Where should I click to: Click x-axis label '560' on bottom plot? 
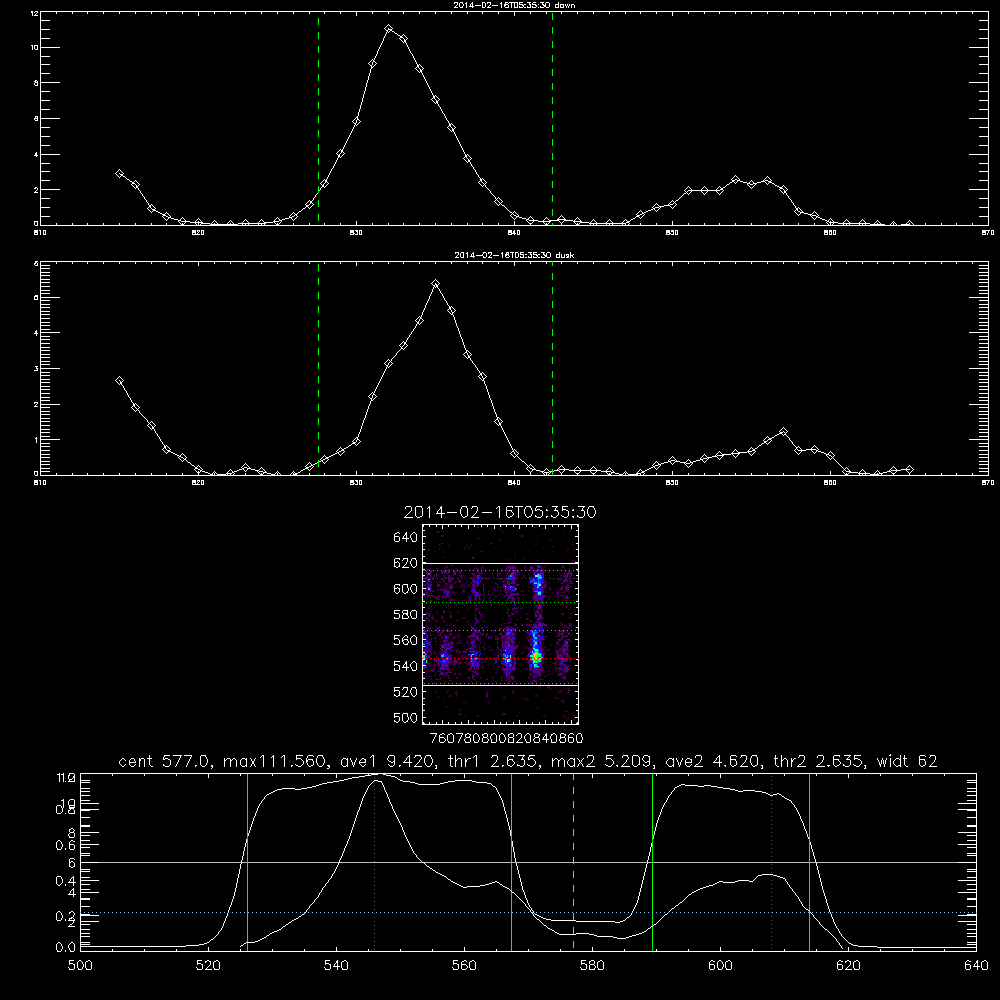pos(464,966)
